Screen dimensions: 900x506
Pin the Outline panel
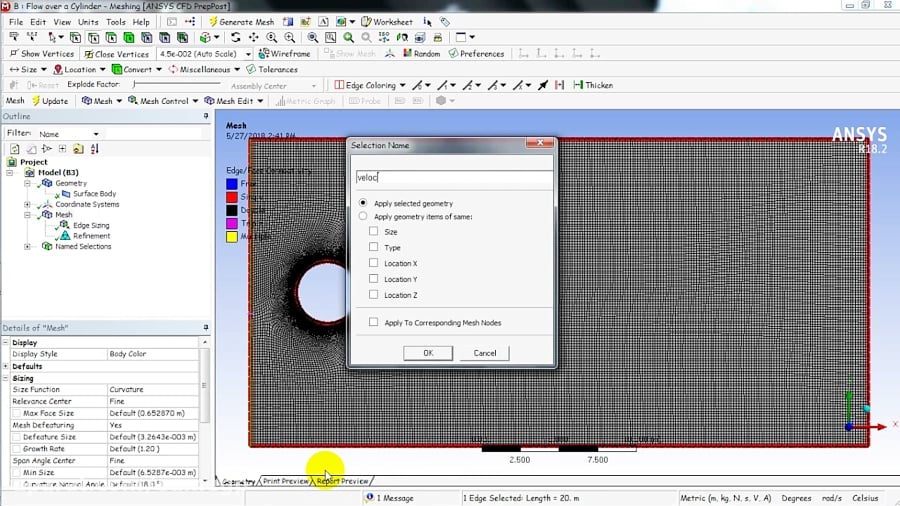205,116
